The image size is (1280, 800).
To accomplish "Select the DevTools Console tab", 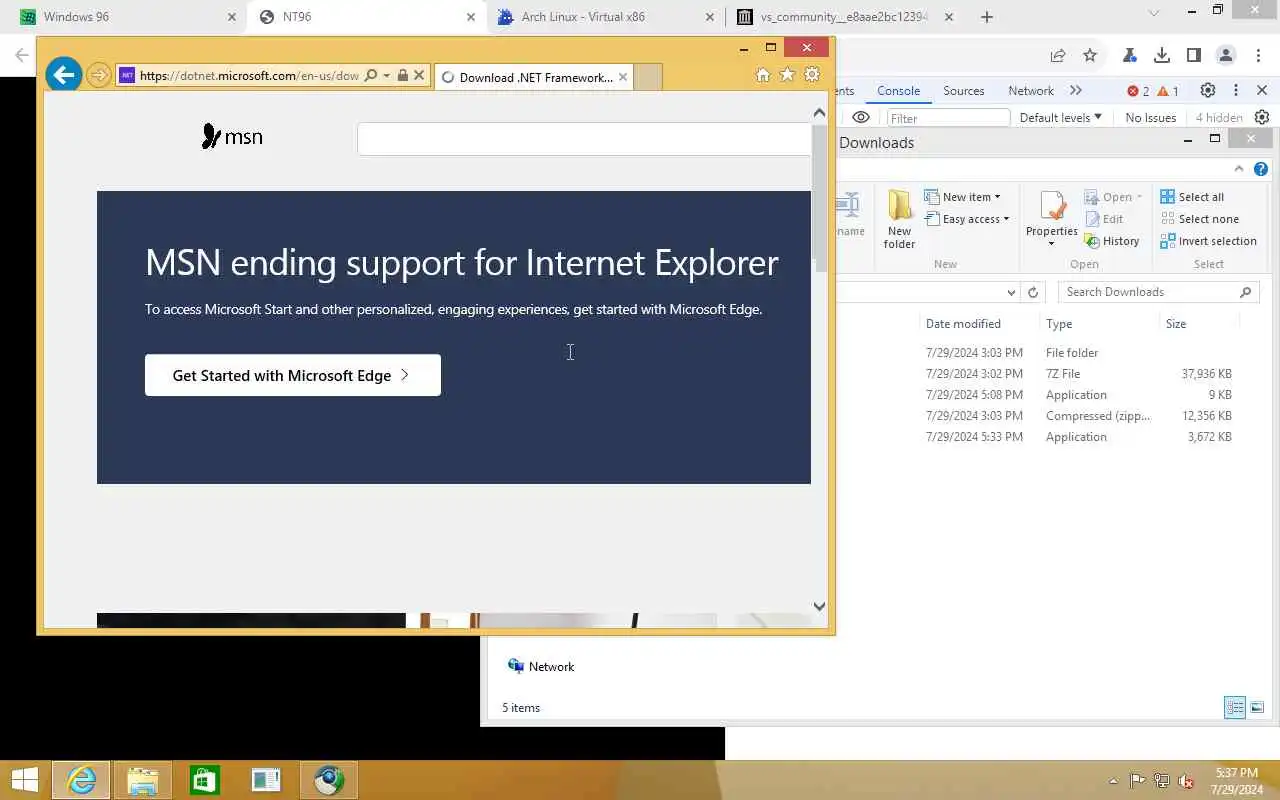I will tap(898, 91).
